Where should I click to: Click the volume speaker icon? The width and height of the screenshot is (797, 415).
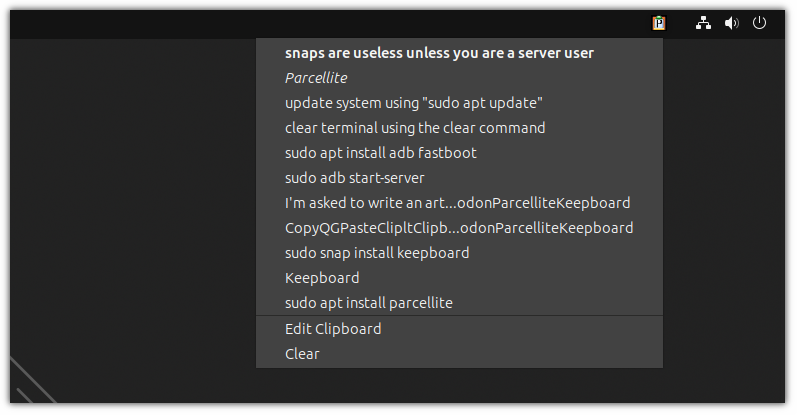coord(731,23)
